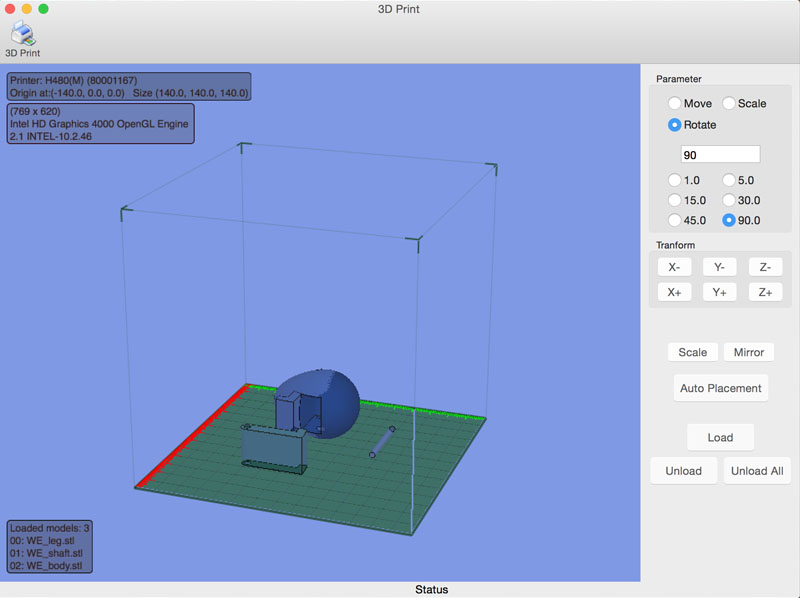Select the thin shaft rod model in viewport
The height and width of the screenshot is (598, 800).
pos(382,442)
